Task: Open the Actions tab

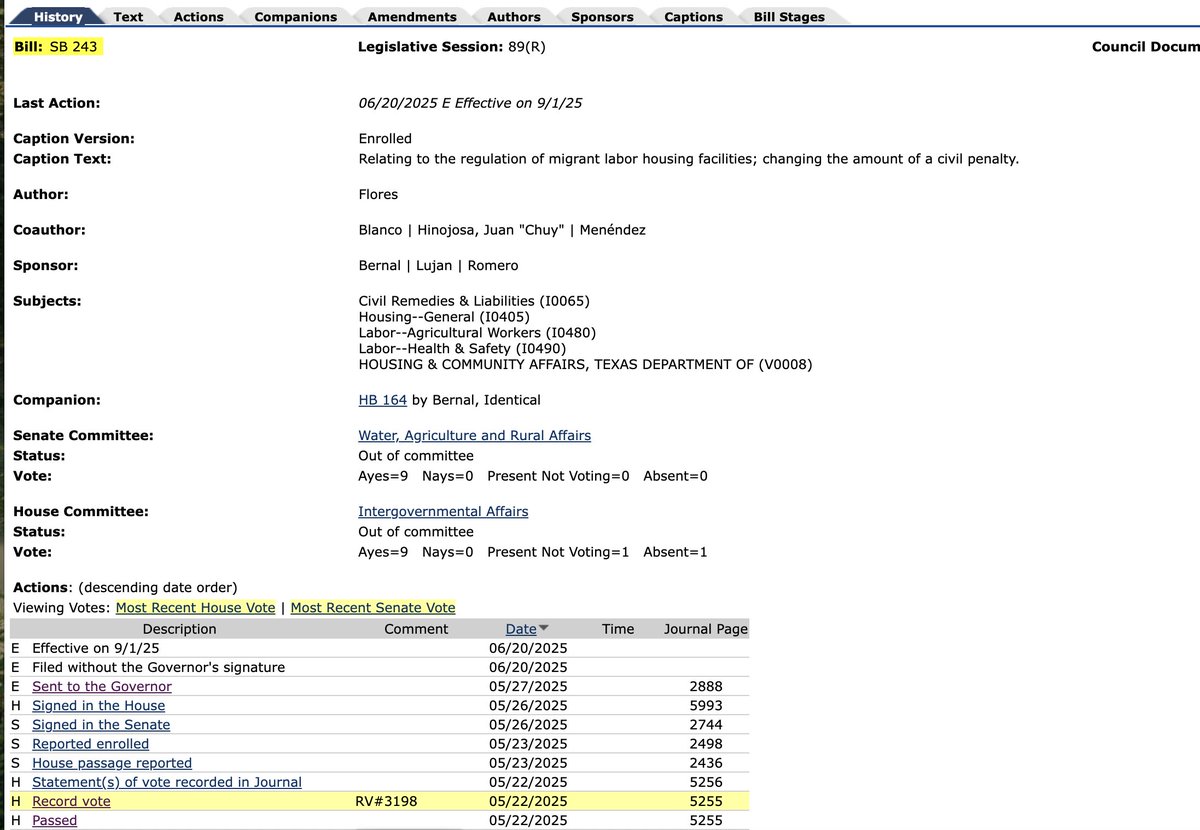Action: point(199,17)
